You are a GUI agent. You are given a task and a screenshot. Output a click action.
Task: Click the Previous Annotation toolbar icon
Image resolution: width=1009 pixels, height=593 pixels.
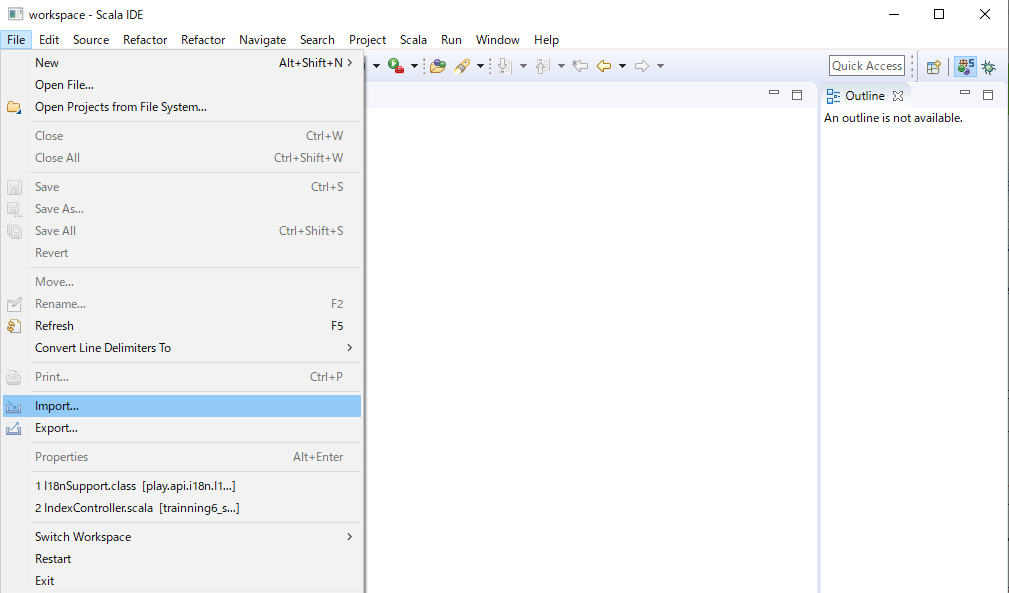[543, 66]
